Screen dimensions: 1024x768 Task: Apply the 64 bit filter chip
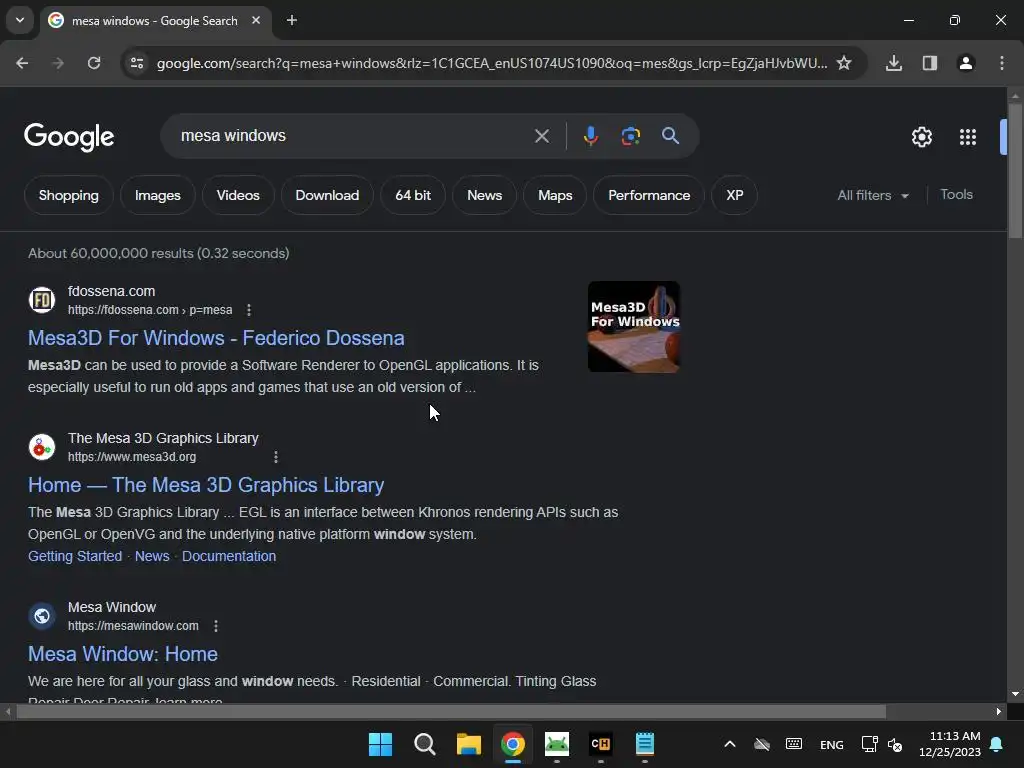click(413, 195)
